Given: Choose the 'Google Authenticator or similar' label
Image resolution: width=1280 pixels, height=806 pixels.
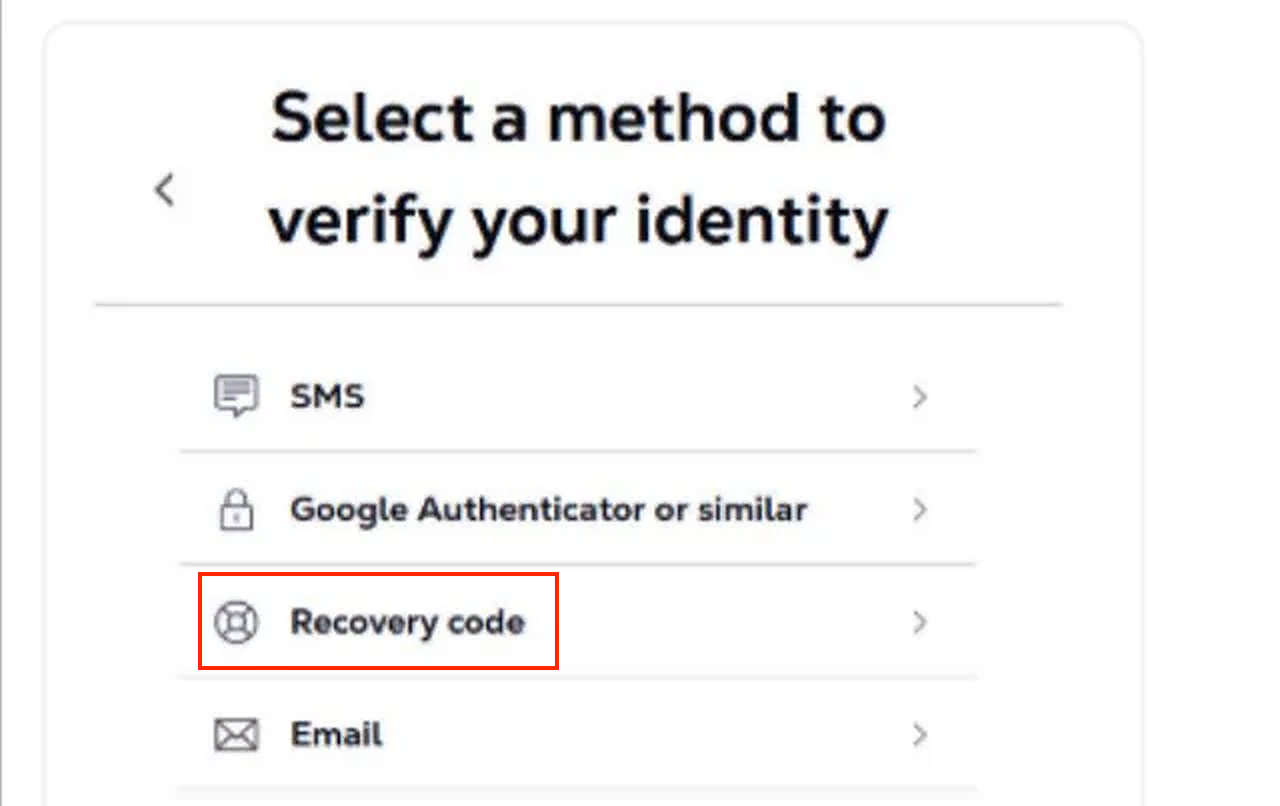Looking at the screenshot, I should coord(548,510).
